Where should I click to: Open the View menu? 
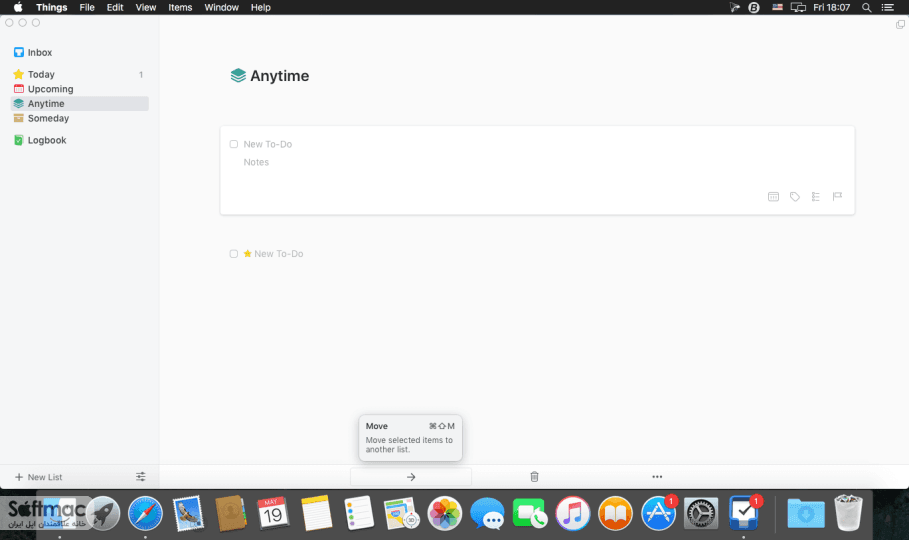click(x=146, y=7)
